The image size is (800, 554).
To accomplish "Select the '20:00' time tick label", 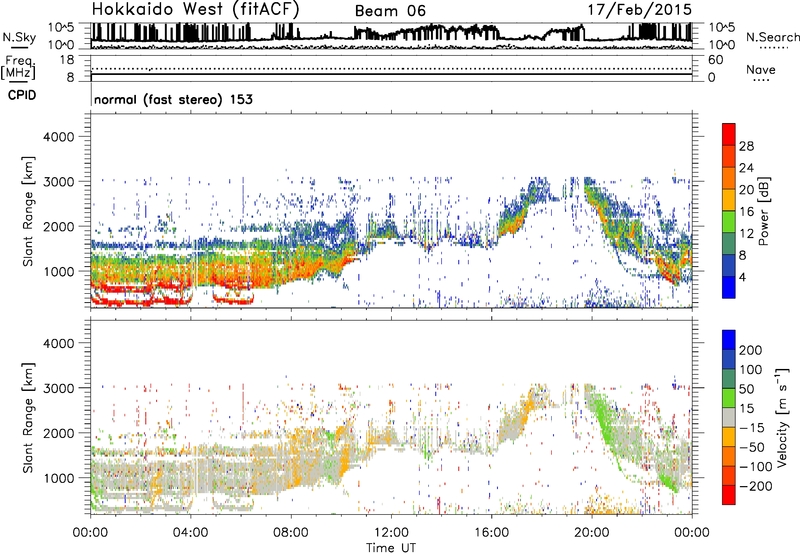I will coord(591,533).
